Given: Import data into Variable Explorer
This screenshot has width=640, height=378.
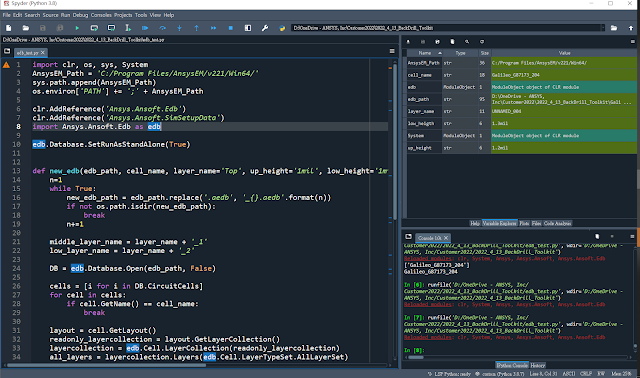Looking at the screenshot, I should pos(408,42).
